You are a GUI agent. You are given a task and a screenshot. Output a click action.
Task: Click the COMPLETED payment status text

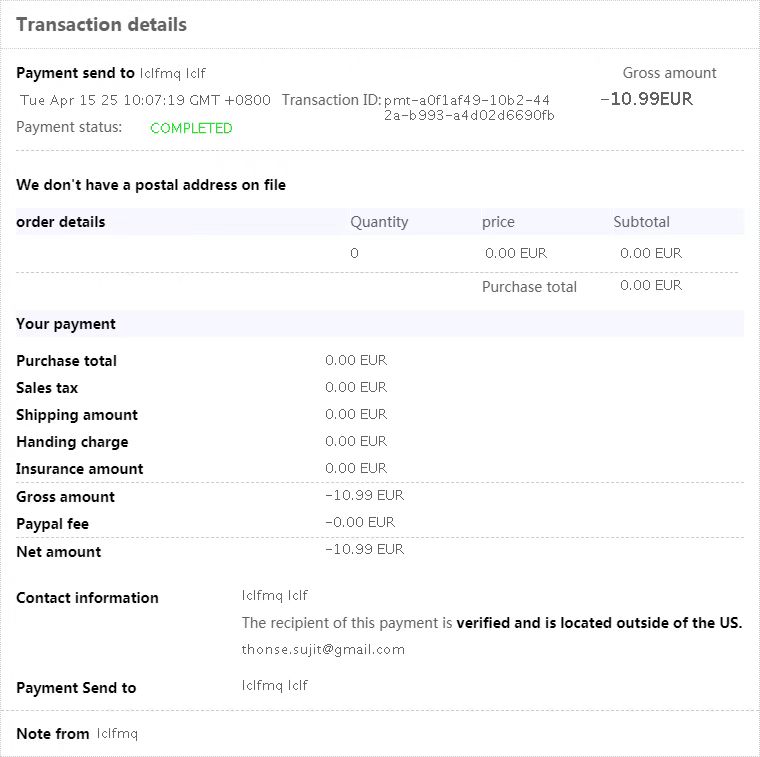[191, 128]
